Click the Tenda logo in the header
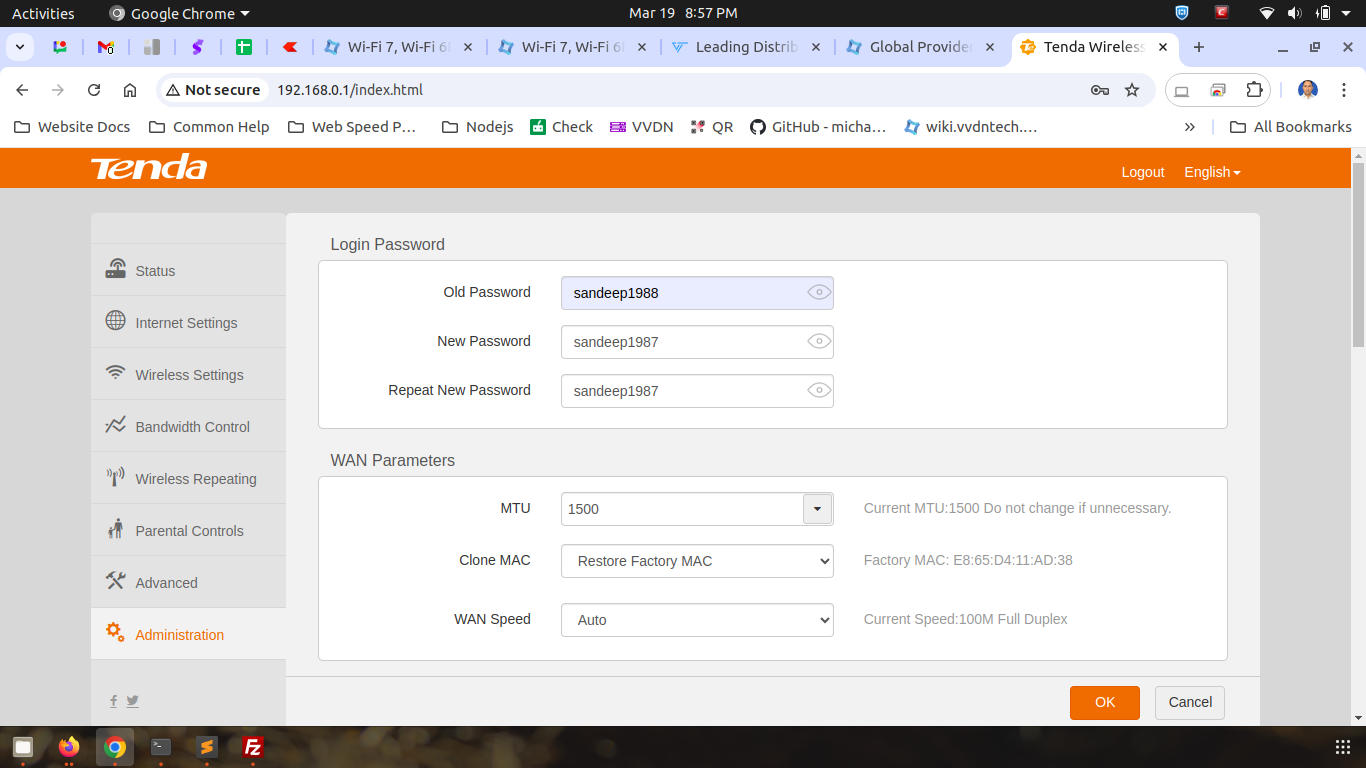Image resolution: width=1366 pixels, height=768 pixels. (148, 168)
